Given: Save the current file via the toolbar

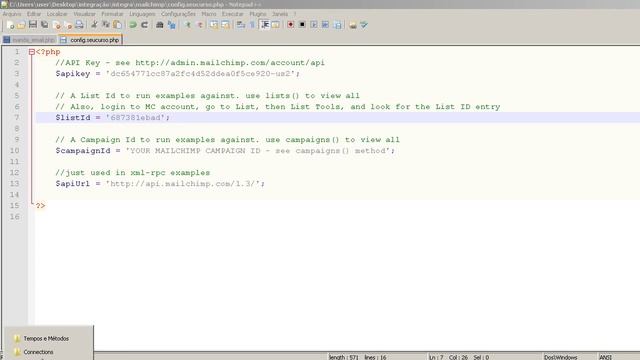Looking at the screenshot, I should (33, 25).
